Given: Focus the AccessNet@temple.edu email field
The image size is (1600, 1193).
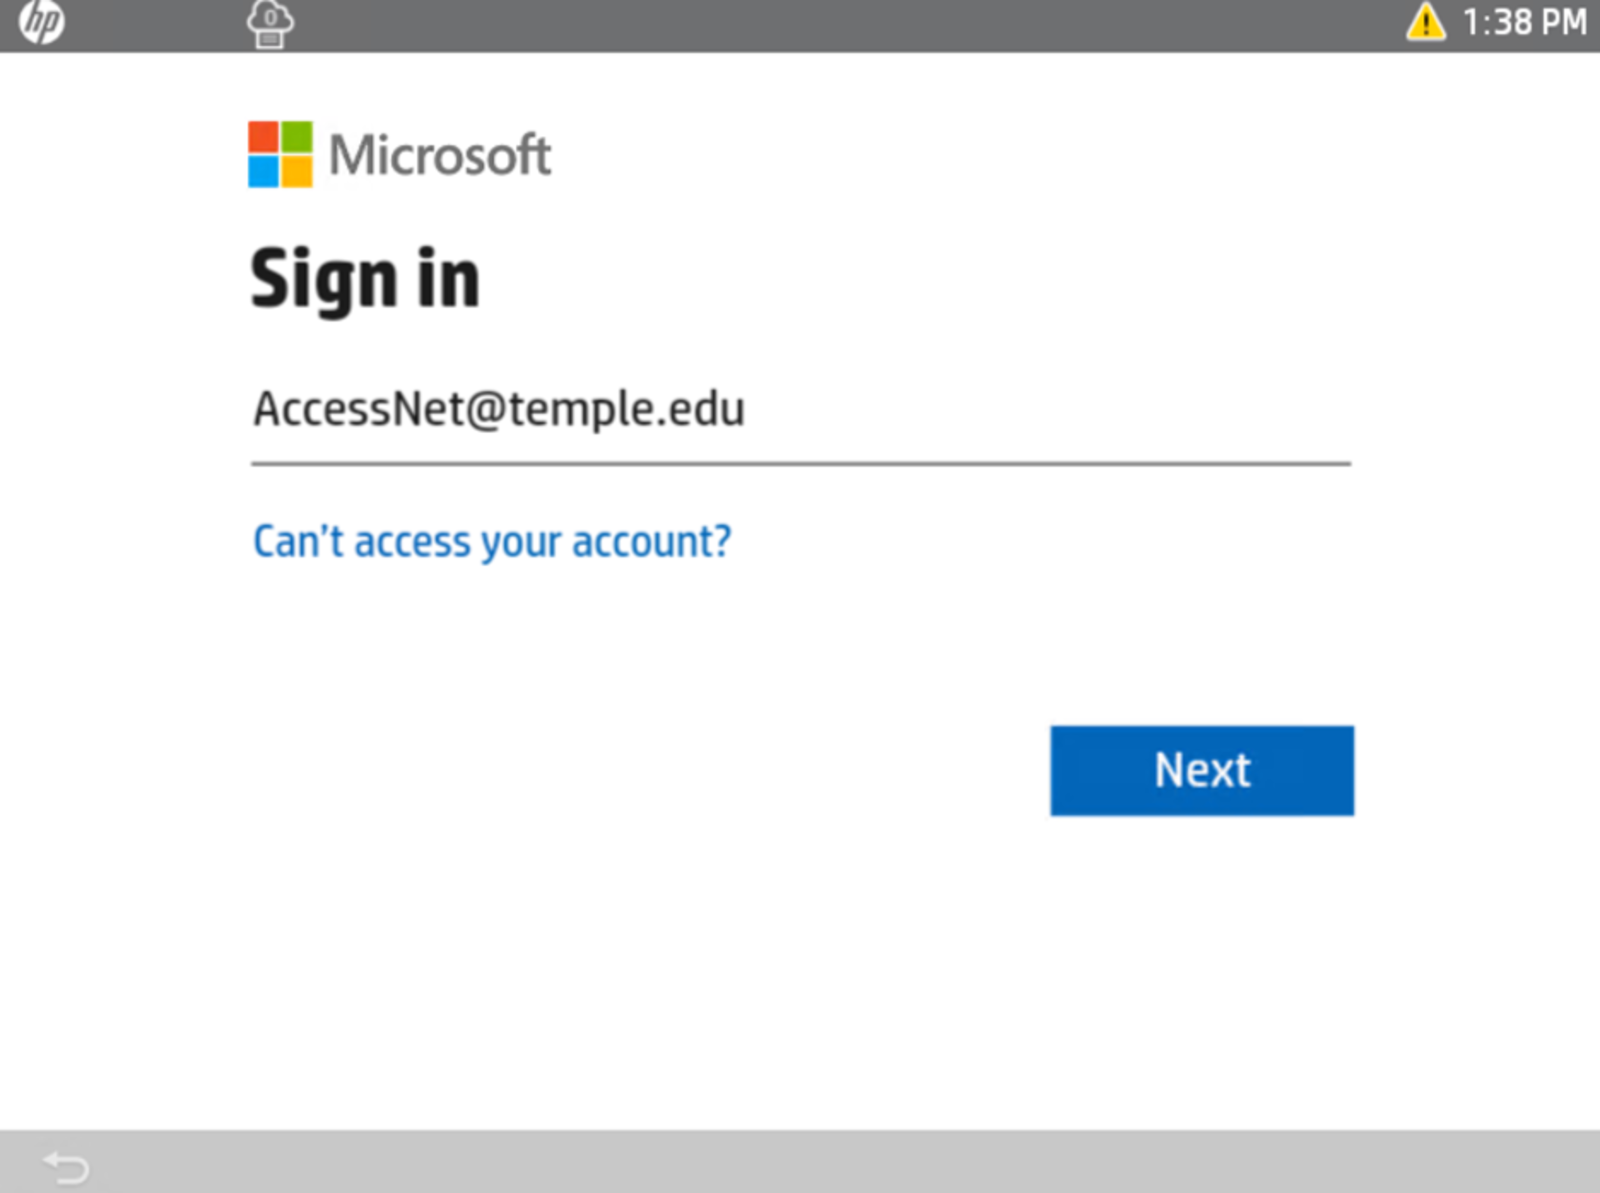Looking at the screenshot, I should click(801, 410).
